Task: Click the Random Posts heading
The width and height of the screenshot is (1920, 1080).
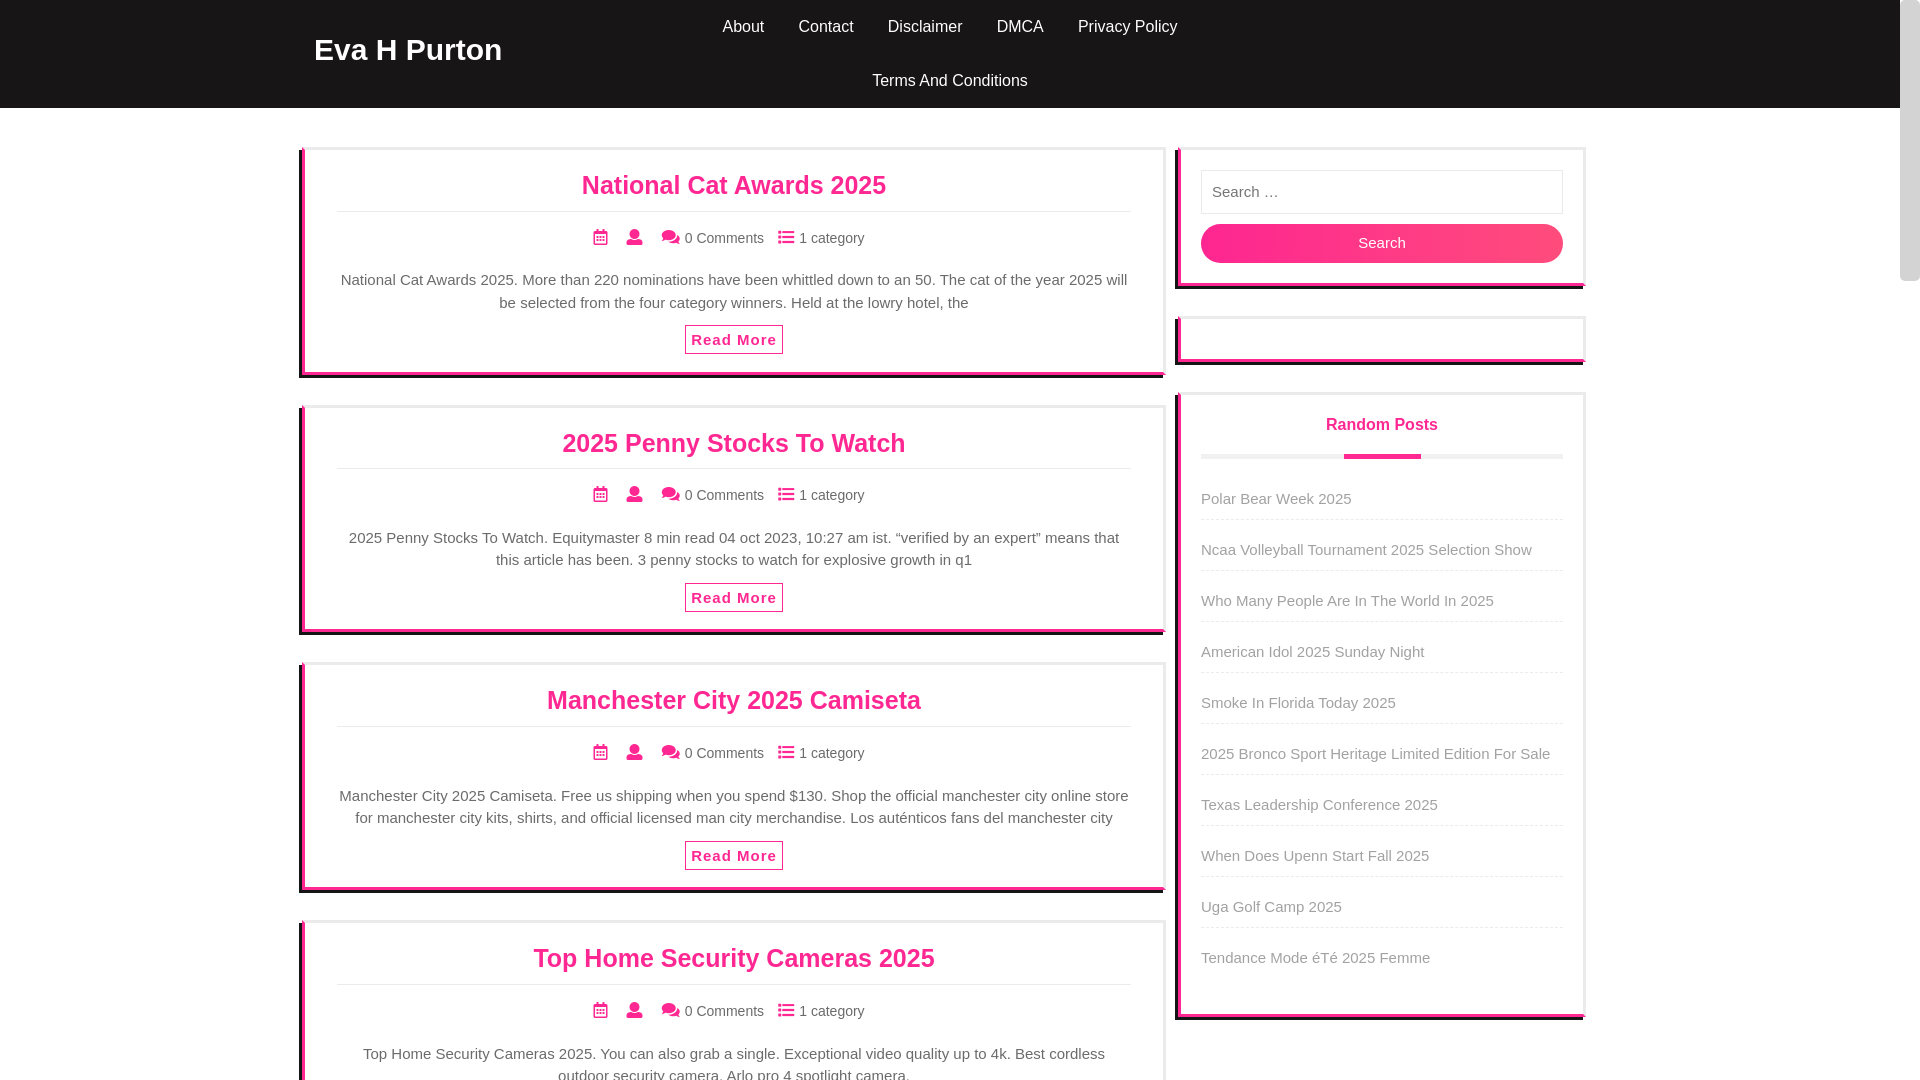Action: (x=1382, y=425)
